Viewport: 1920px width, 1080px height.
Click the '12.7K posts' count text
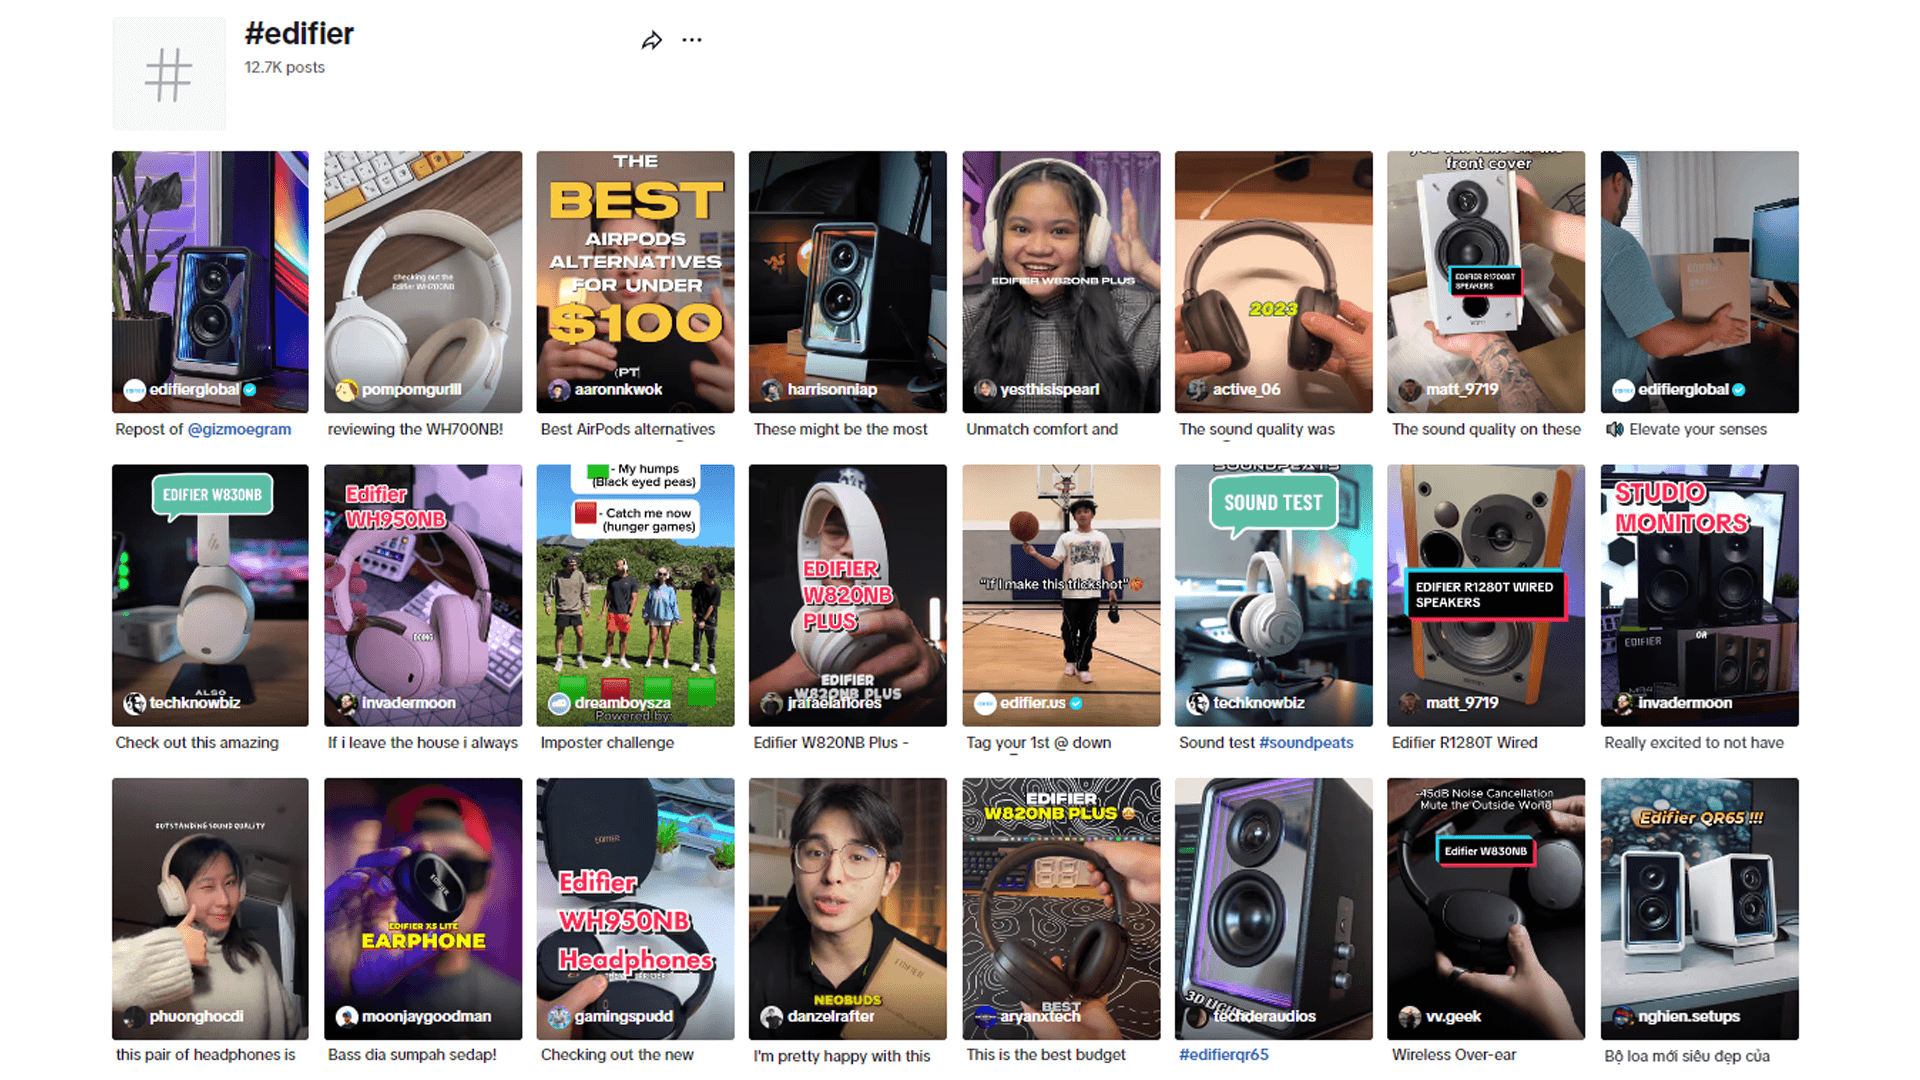[284, 67]
